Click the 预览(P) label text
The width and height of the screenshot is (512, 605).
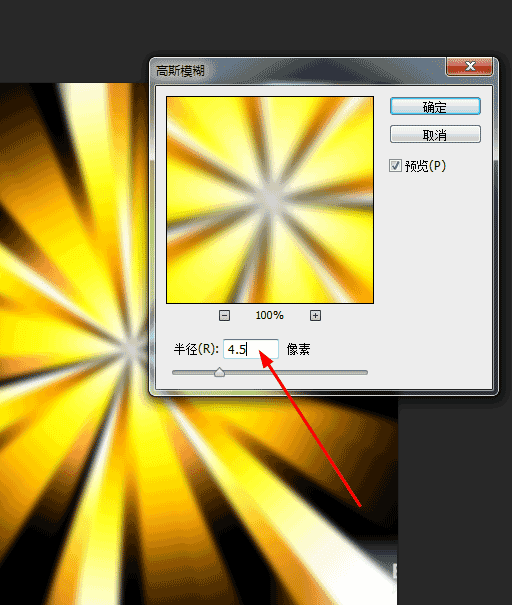pos(425,166)
